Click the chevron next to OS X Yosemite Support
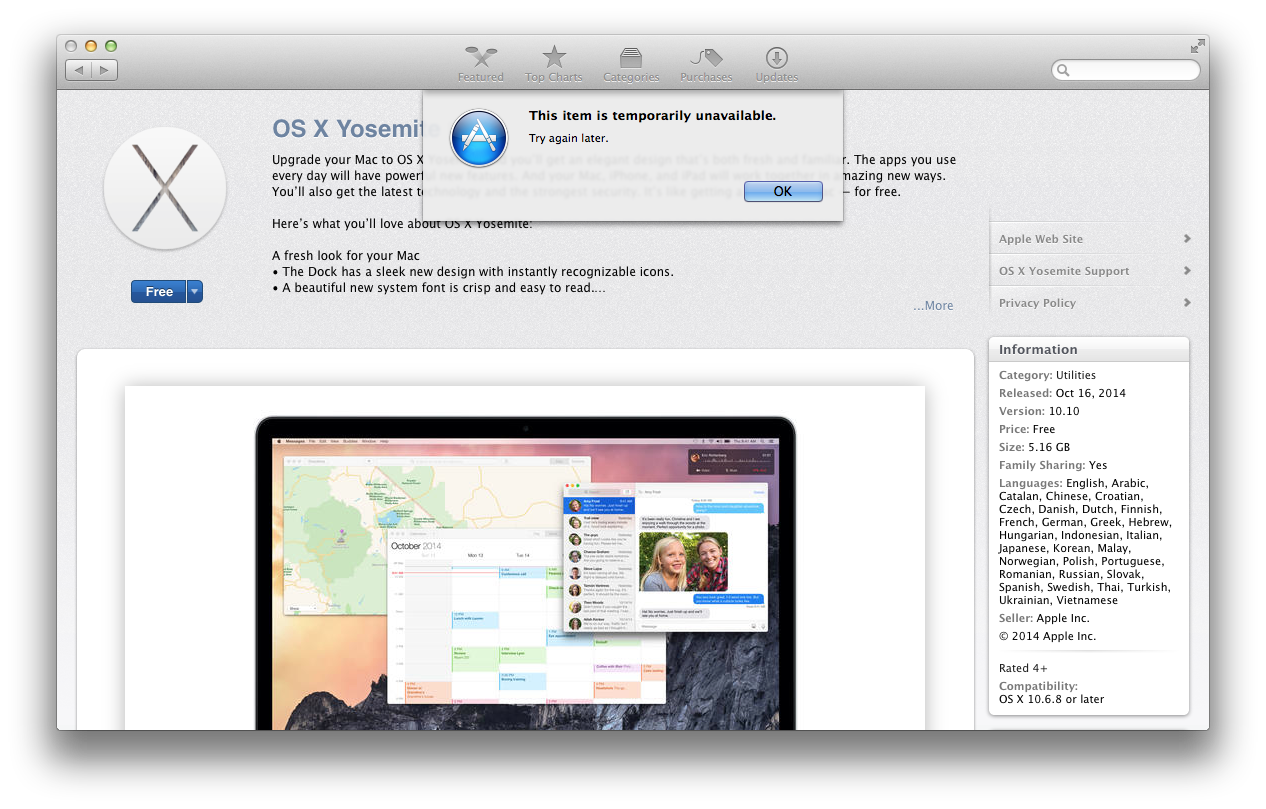1266x809 pixels. 1187,271
